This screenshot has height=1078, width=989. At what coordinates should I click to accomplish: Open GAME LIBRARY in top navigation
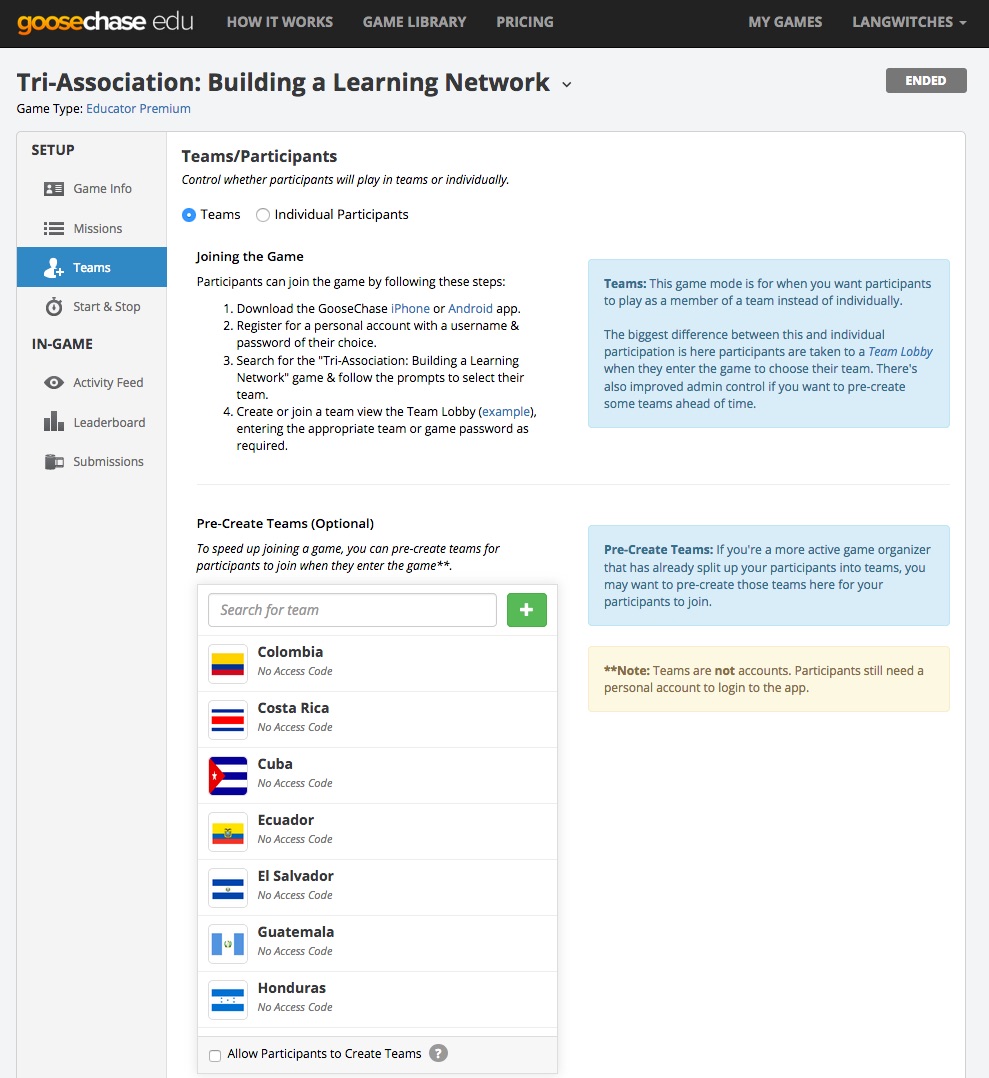click(414, 22)
